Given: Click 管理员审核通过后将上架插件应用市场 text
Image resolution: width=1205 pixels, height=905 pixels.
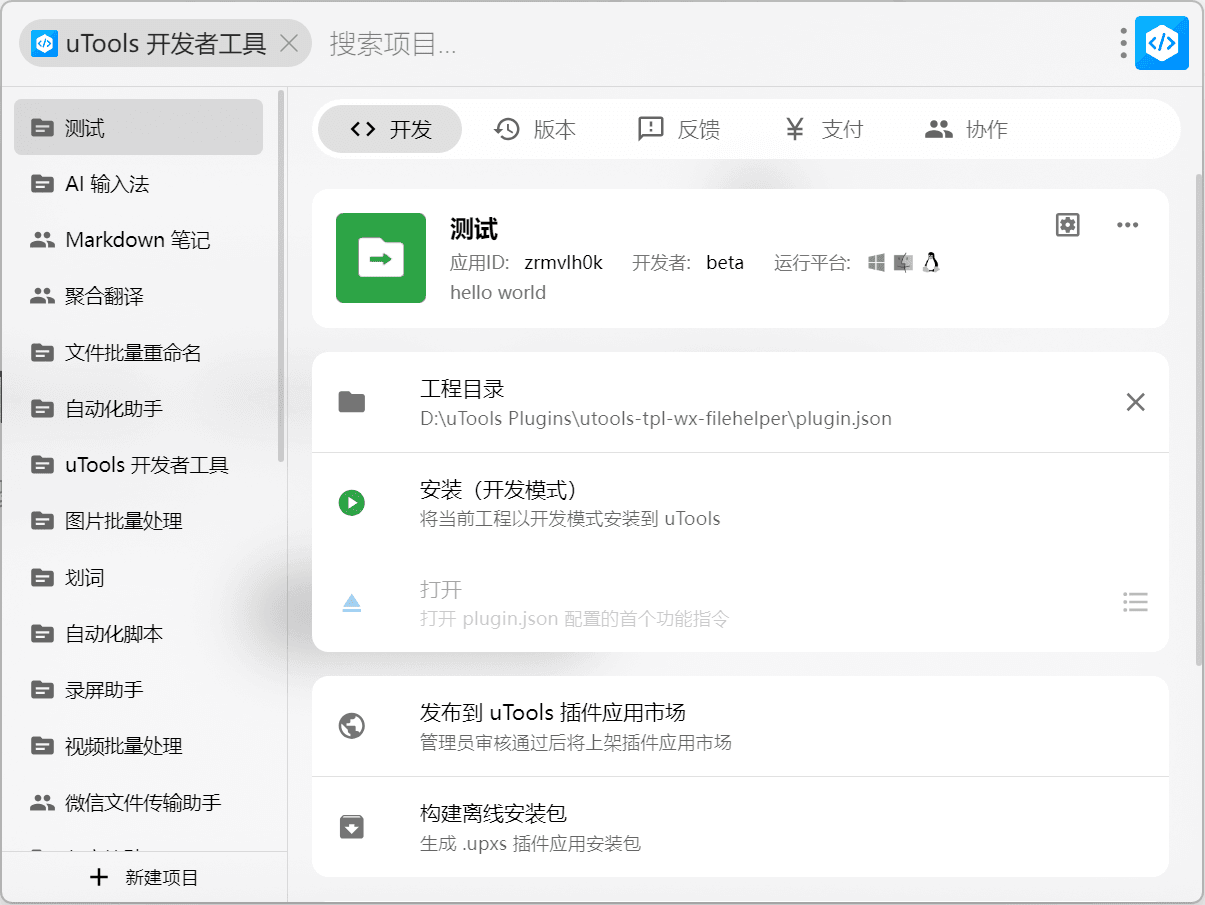Looking at the screenshot, I should point(576,742).
